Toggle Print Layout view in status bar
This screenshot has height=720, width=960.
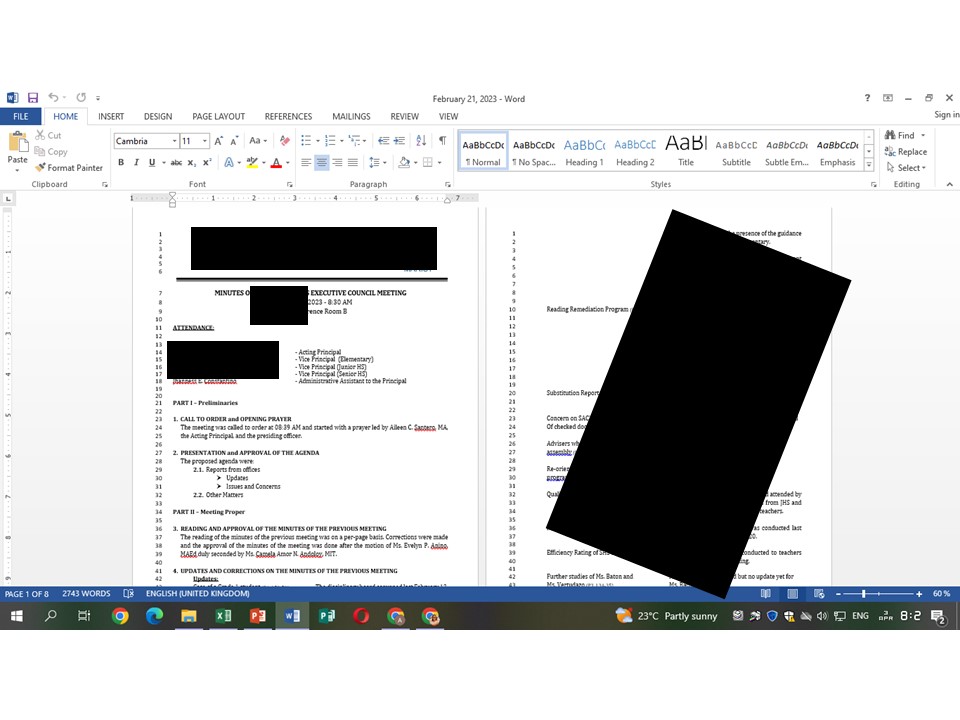coord(792,594)
